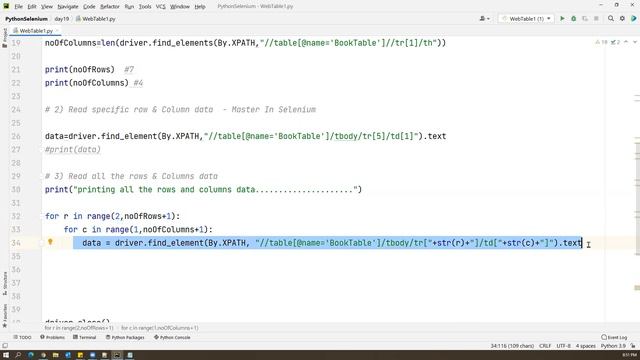
Task: Open the Terminal tool window
Action: [x=84, y=338]
